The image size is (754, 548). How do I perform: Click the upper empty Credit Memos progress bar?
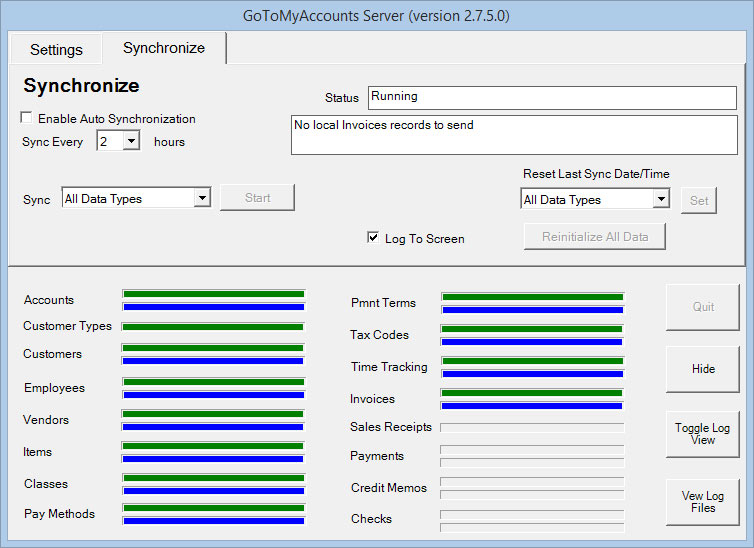click(532, 482)
